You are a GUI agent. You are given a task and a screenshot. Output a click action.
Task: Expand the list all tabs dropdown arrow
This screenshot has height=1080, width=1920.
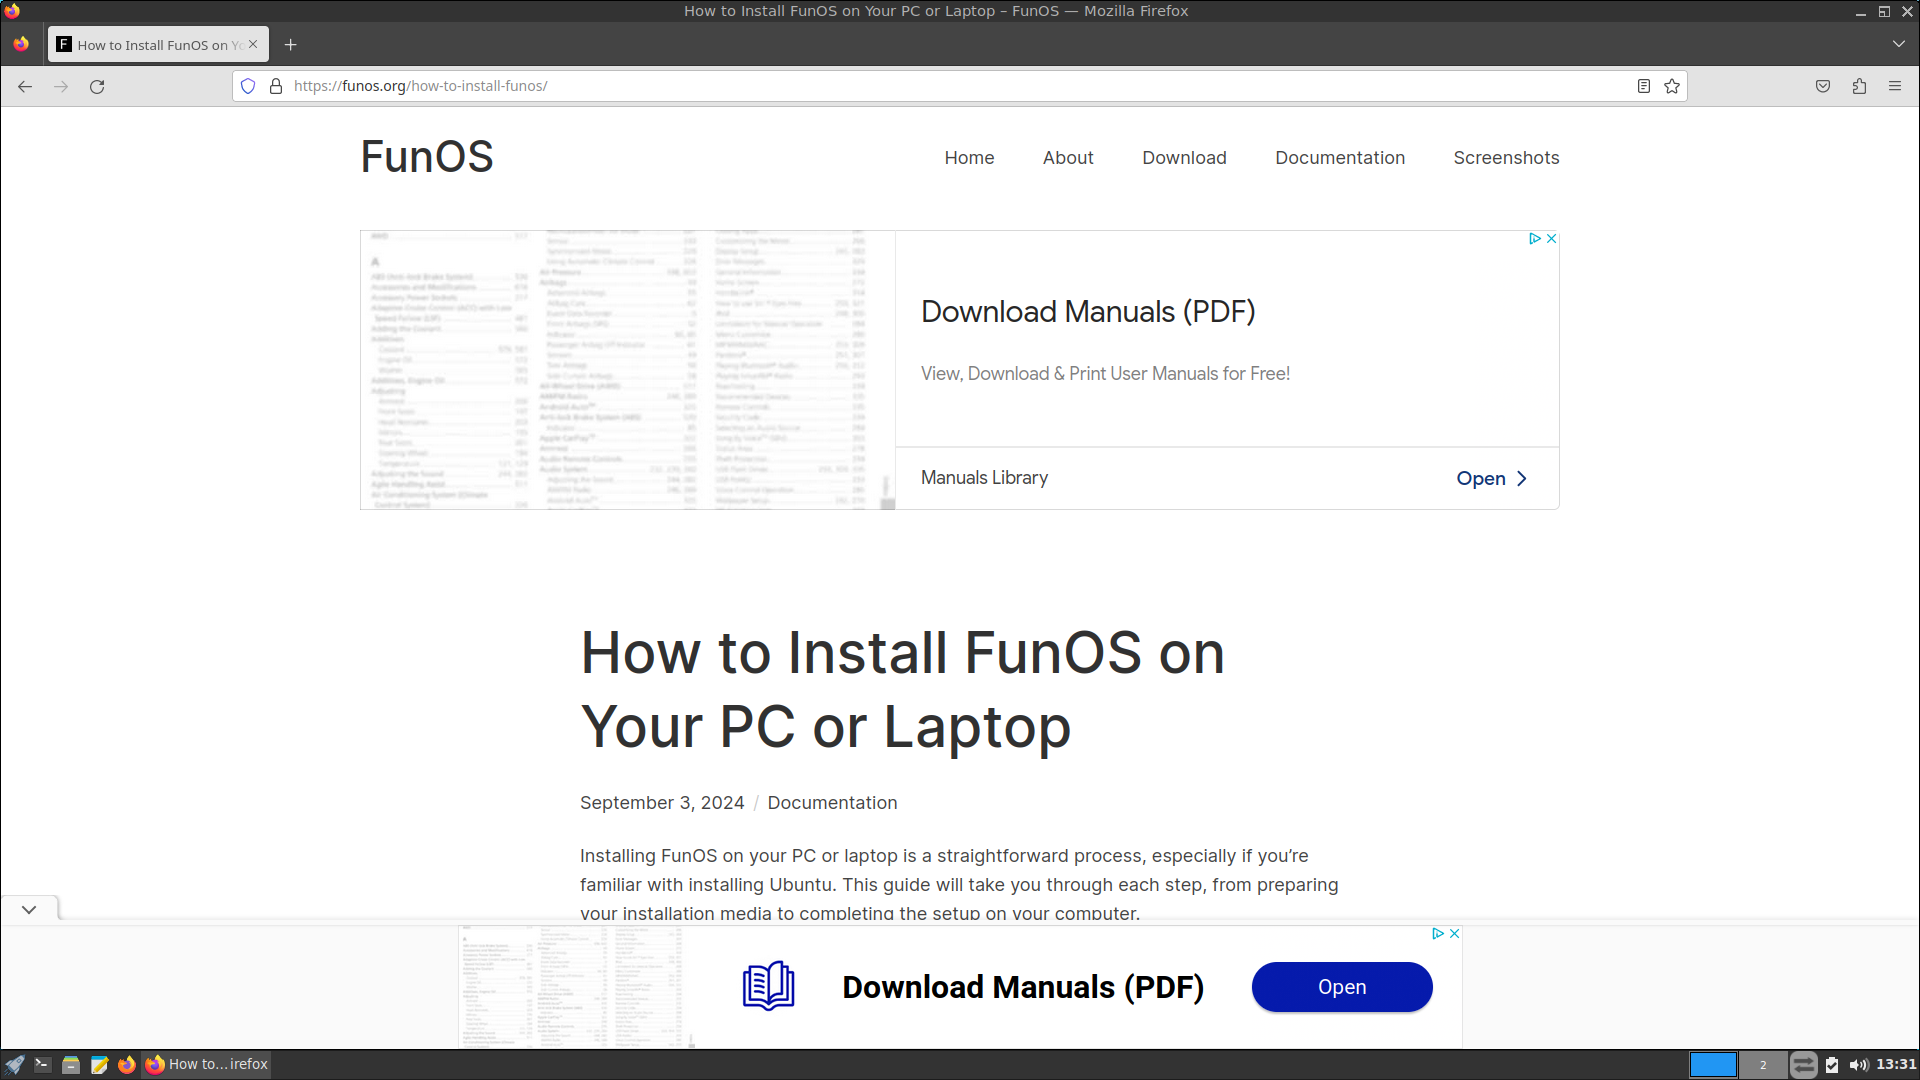[1898, 44]
